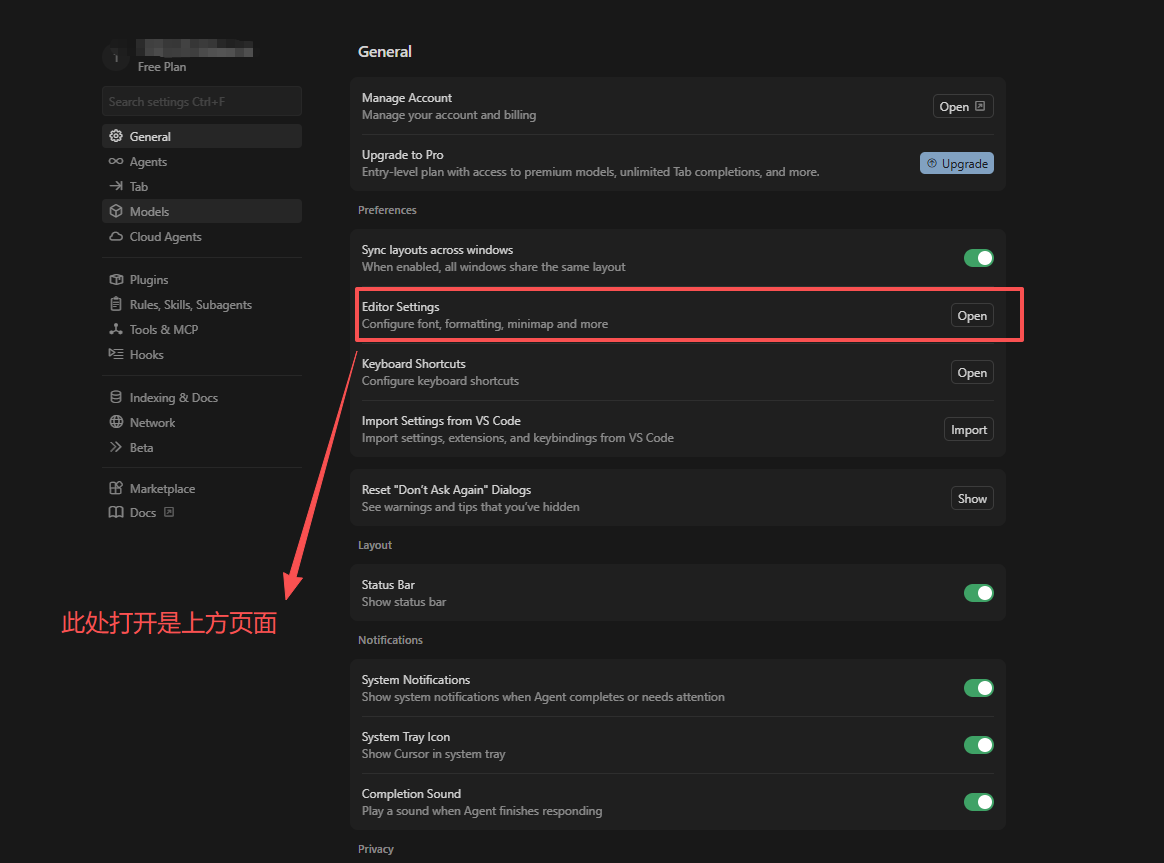Click the Rules, Skills, Subagents clipboard icon
The height and width of the screenshot is (863, 1164).
116,304
